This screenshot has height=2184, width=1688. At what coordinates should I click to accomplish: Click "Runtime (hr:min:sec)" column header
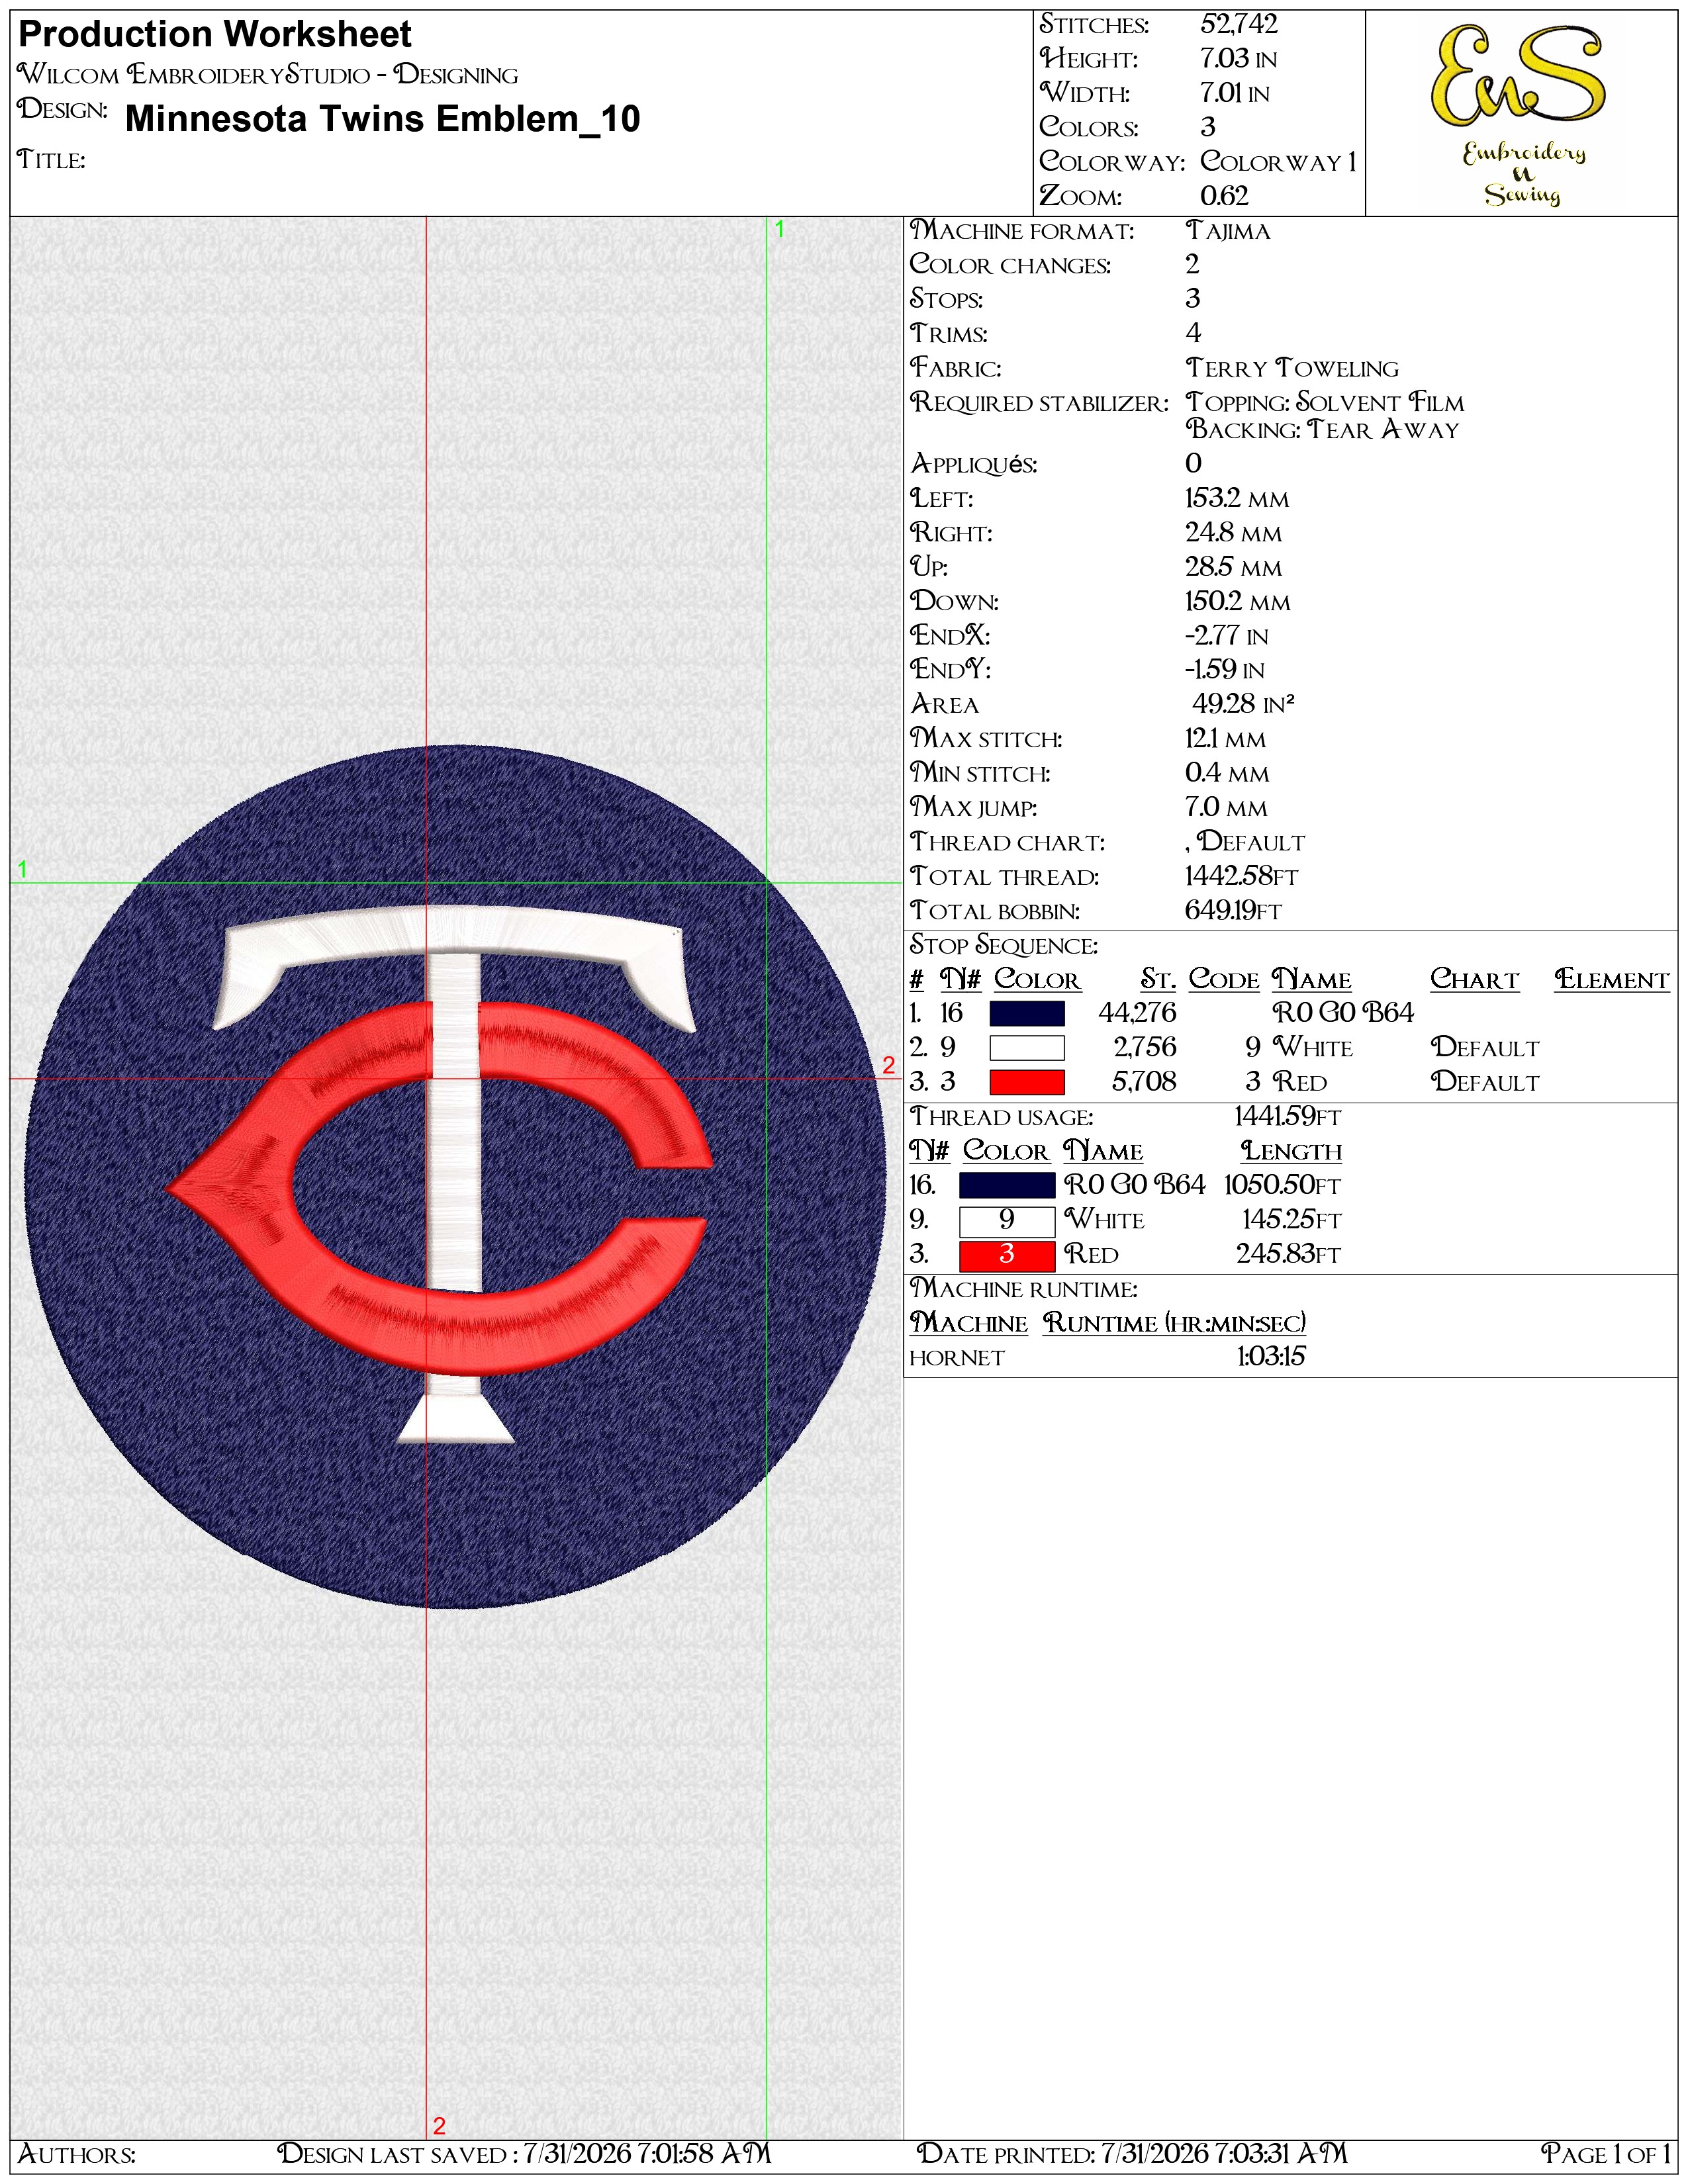(1174, 1323)
